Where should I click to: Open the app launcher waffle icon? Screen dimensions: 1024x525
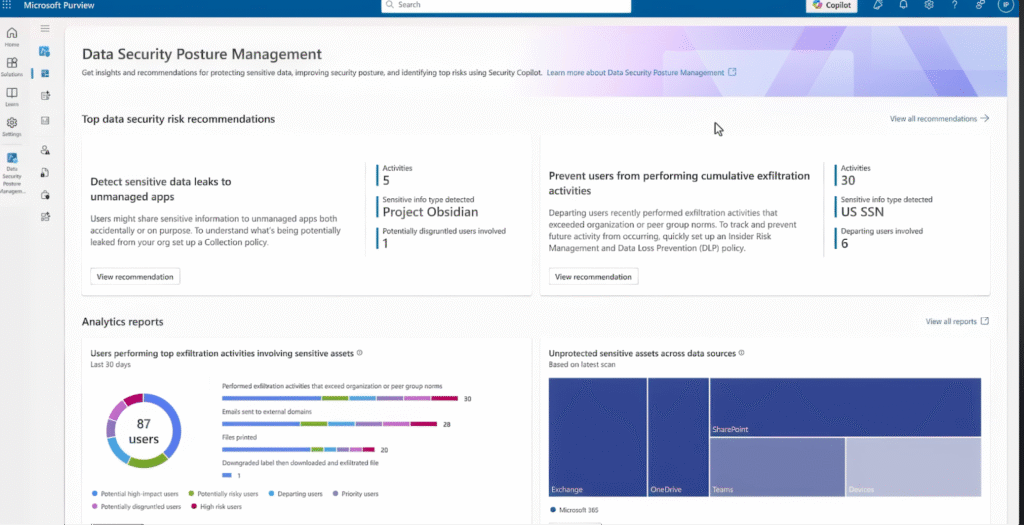9,5
